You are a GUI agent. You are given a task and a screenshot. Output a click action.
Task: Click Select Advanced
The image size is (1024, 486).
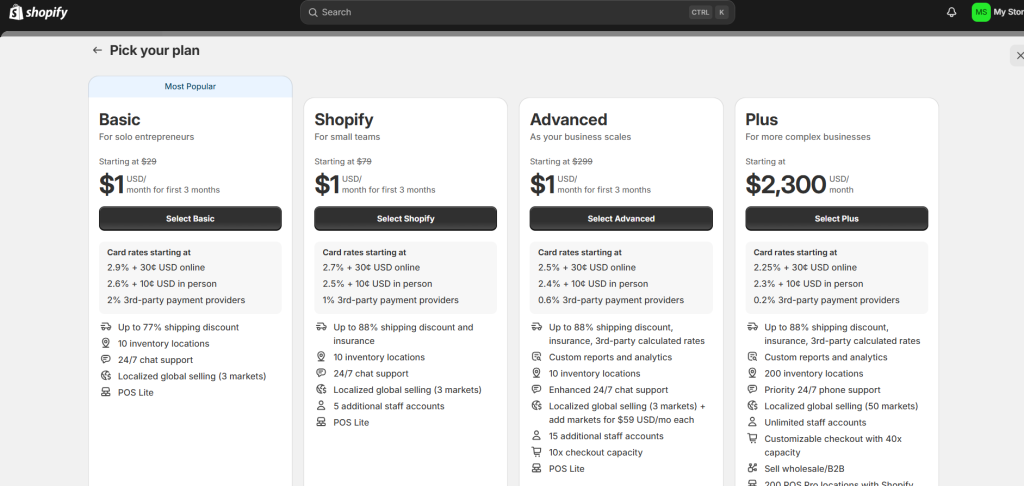point(621,219)
